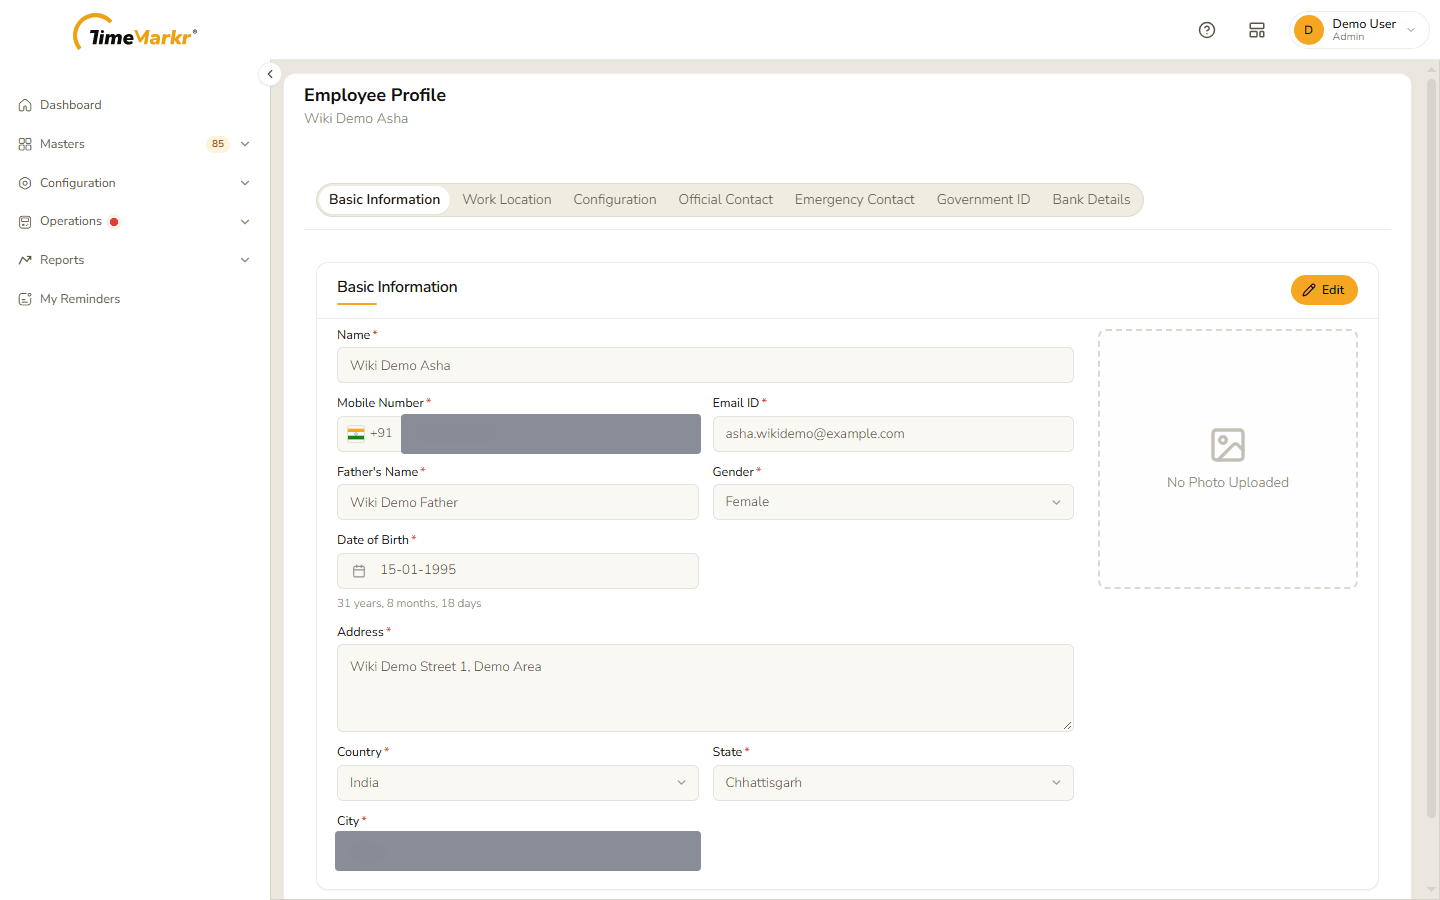Collapse the sidebar with the arrow button
The width and height of the screenshot is (1440, 900).
pyautogui.click(x=270, y=74)
